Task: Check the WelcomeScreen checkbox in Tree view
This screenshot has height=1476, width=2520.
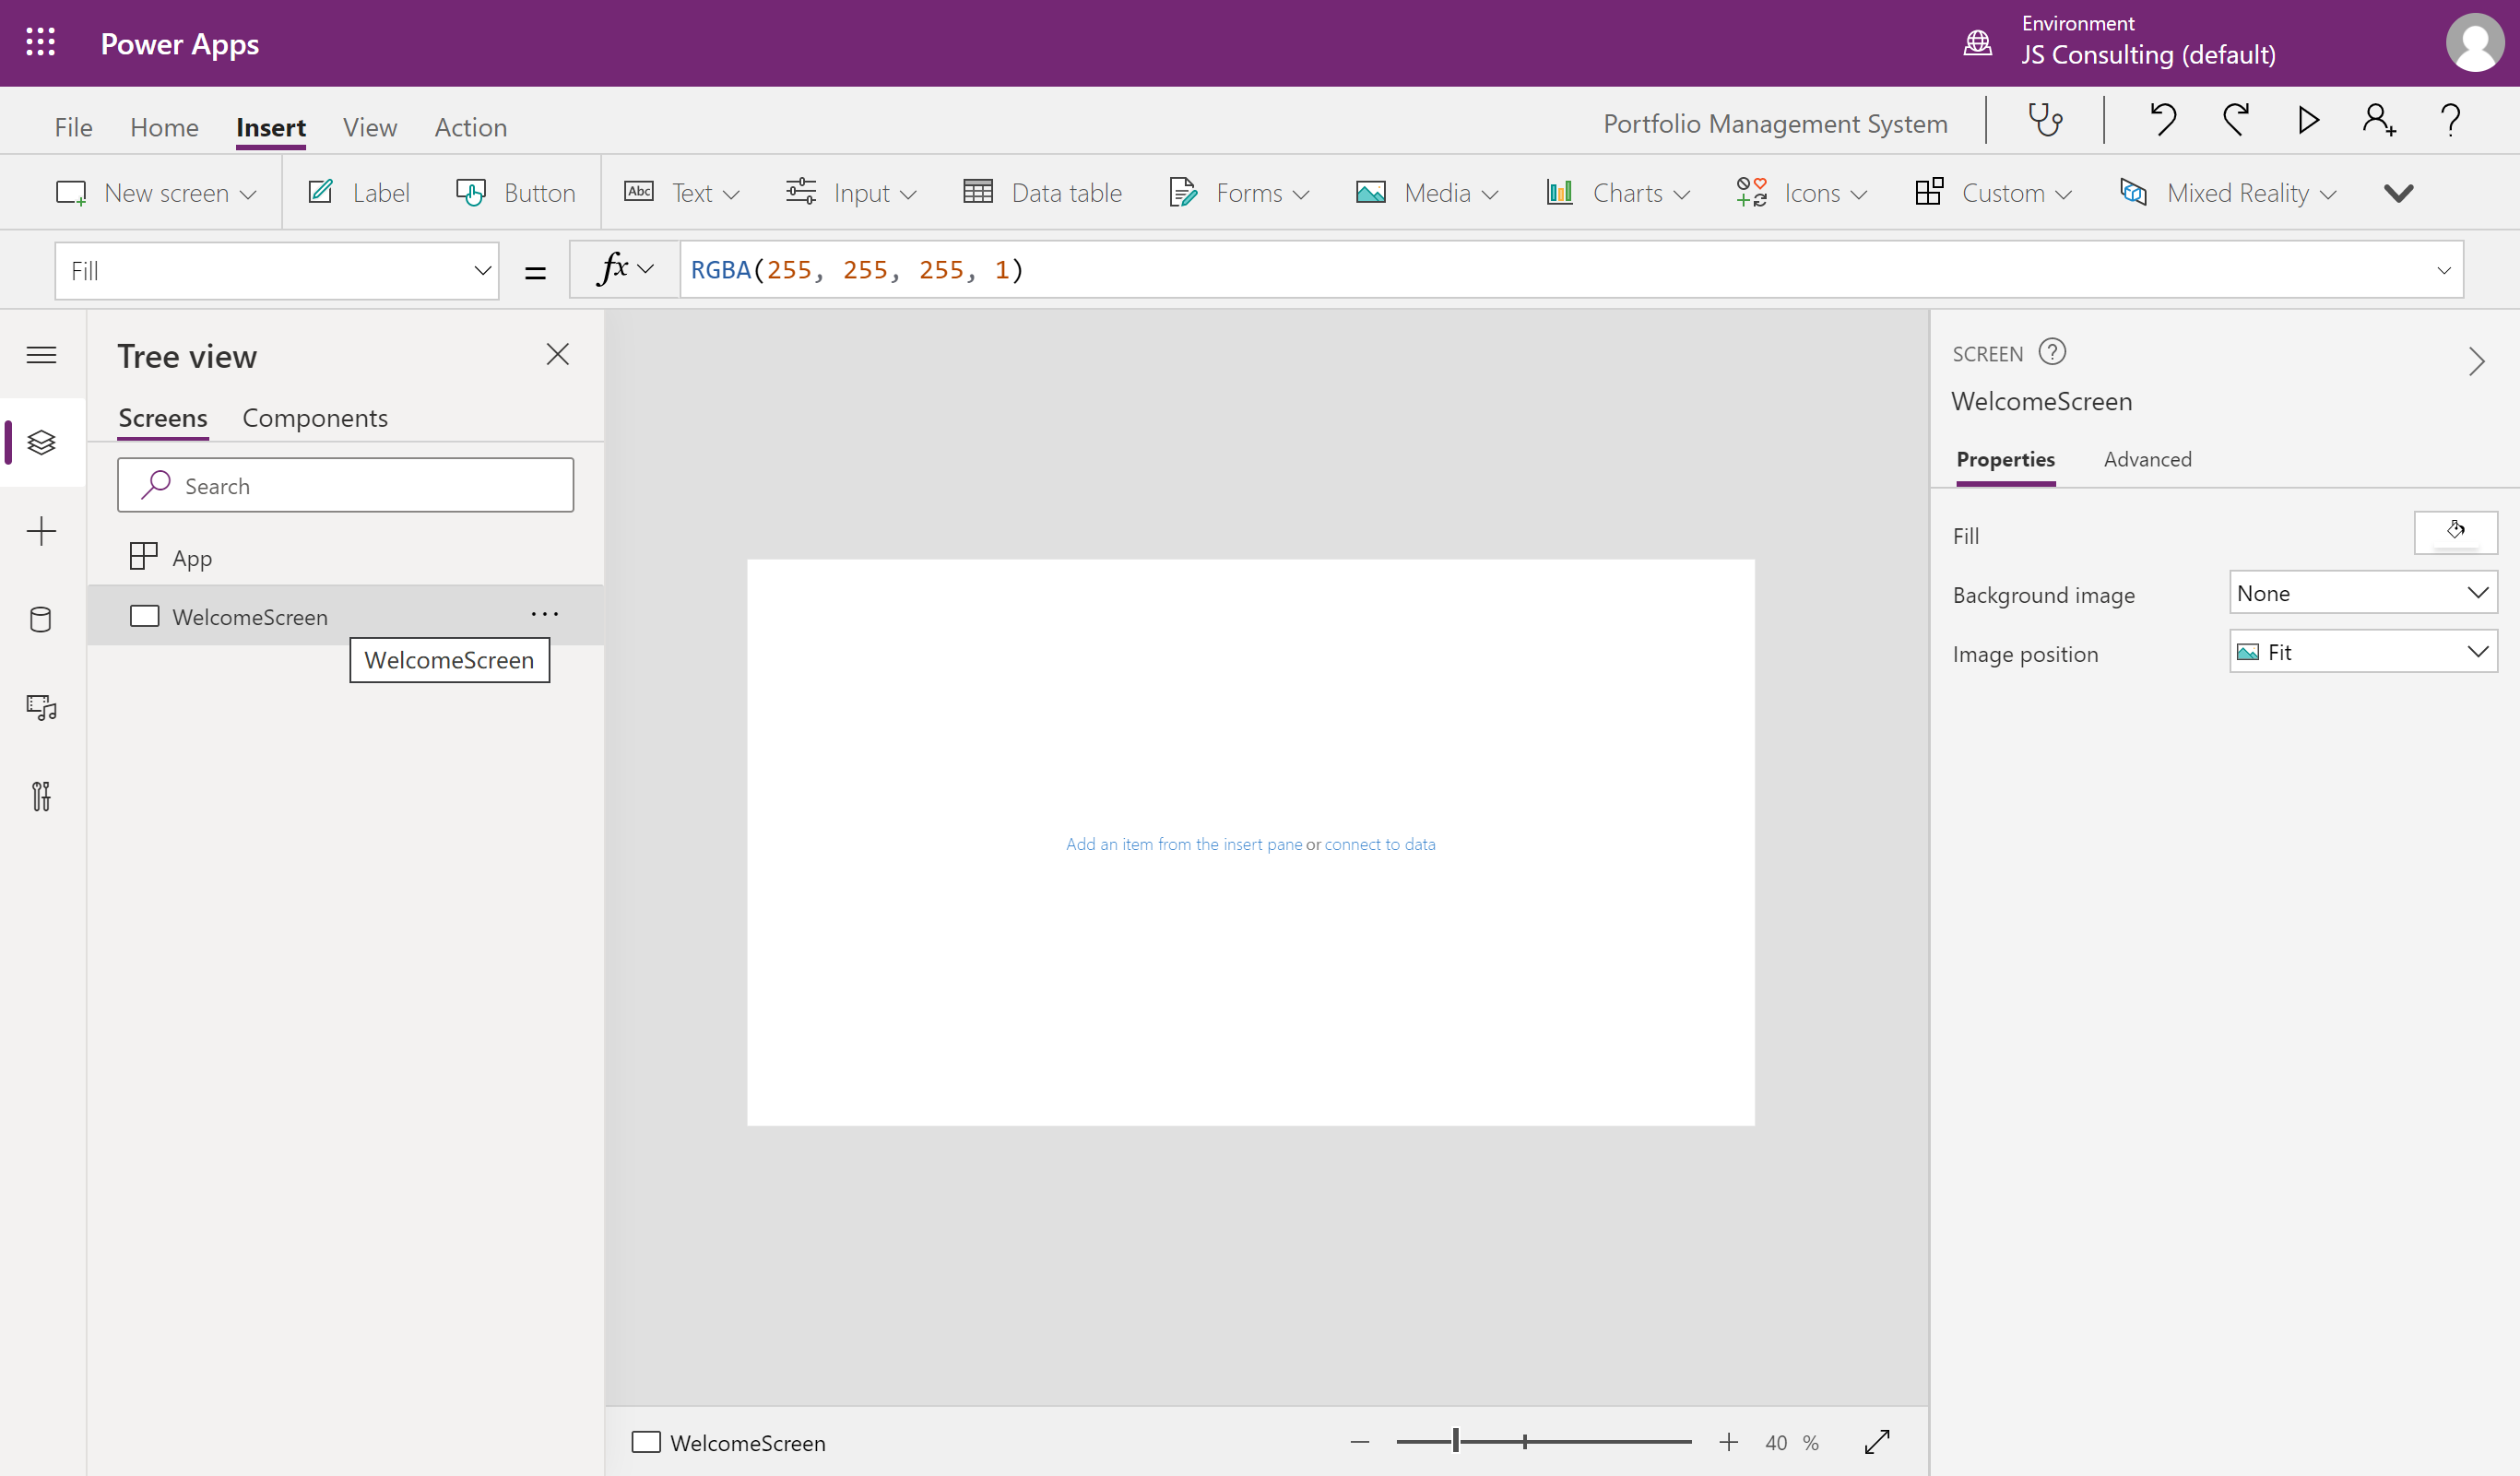Action: point(145,616)
